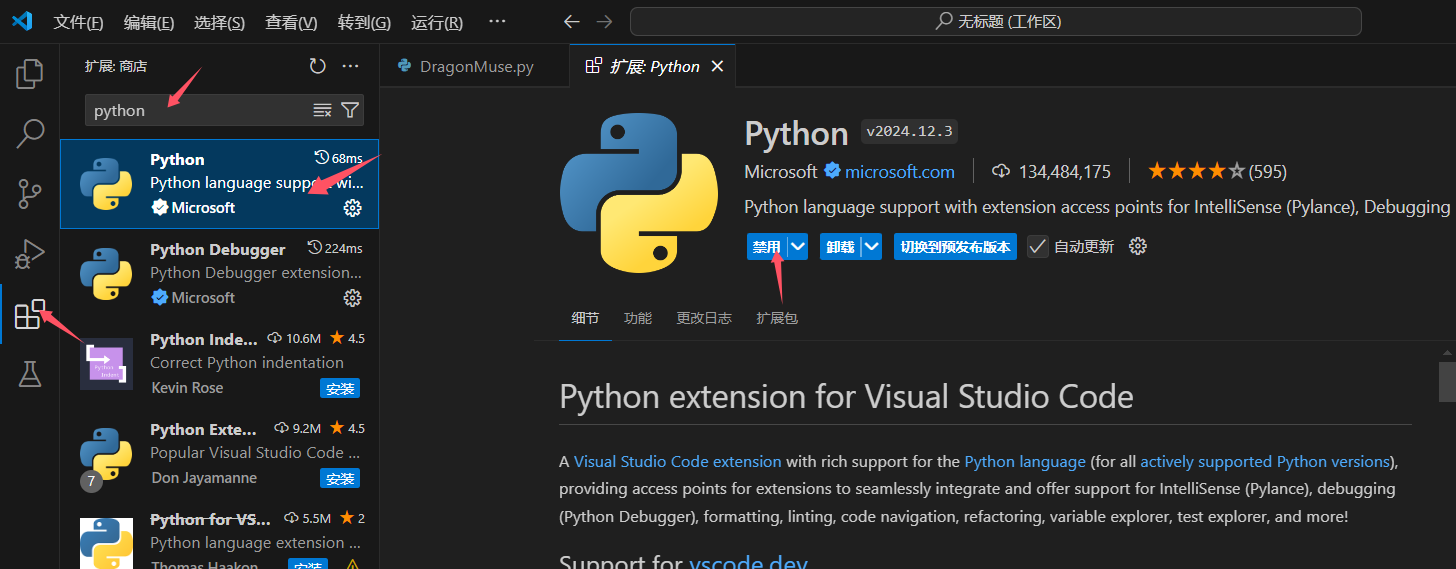Click the 卸载 button
Viewport: 1456px width, 569px height.
840,246
